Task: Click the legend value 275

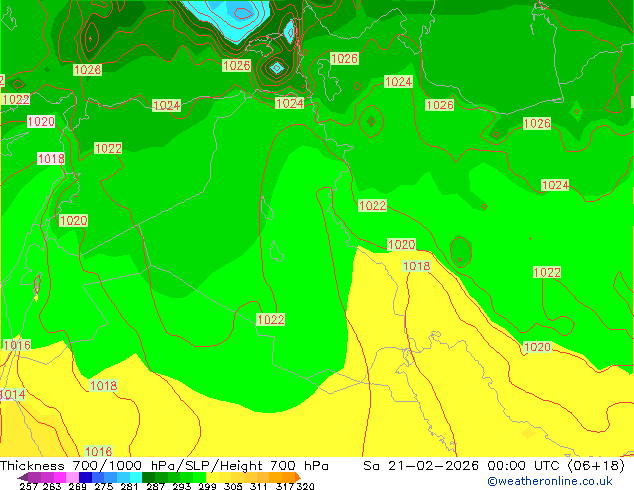Action: [104, 486]
